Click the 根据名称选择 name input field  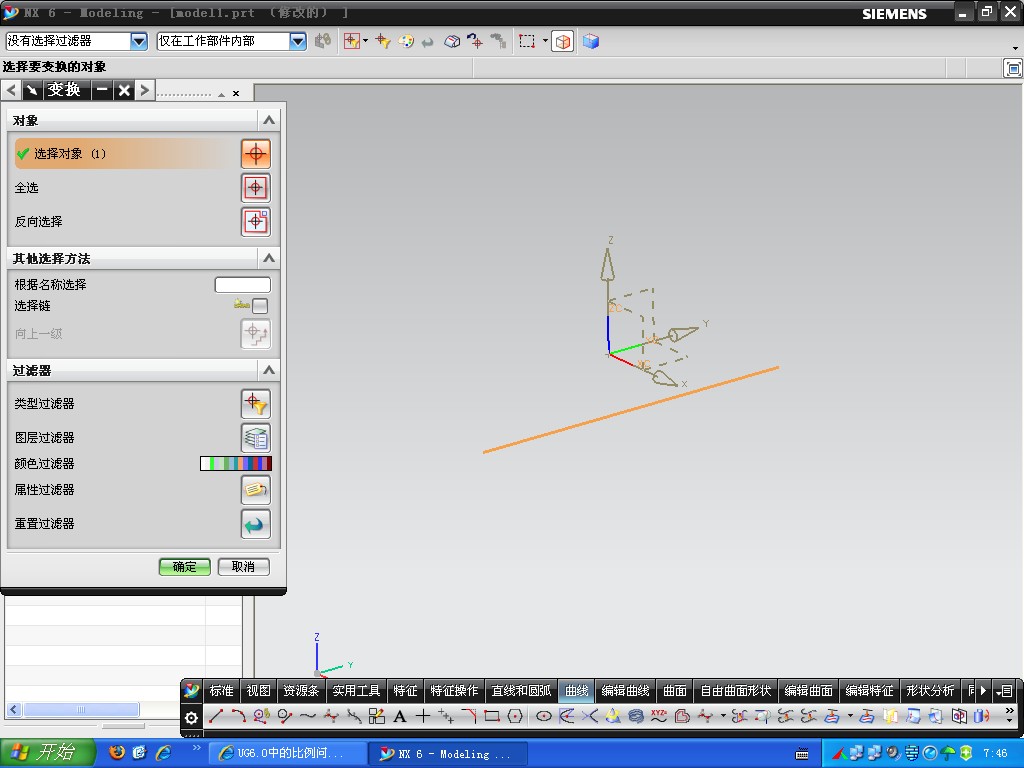point(242,285)
